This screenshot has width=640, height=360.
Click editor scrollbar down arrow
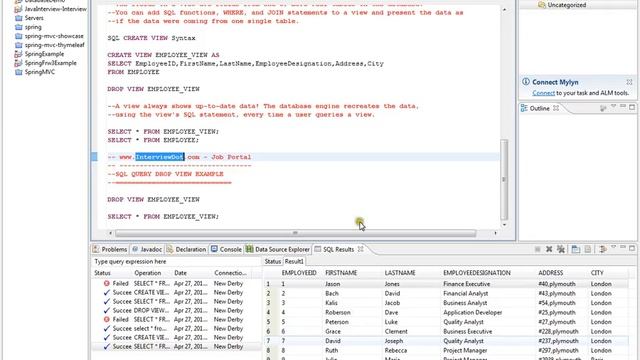coord(504,225)
